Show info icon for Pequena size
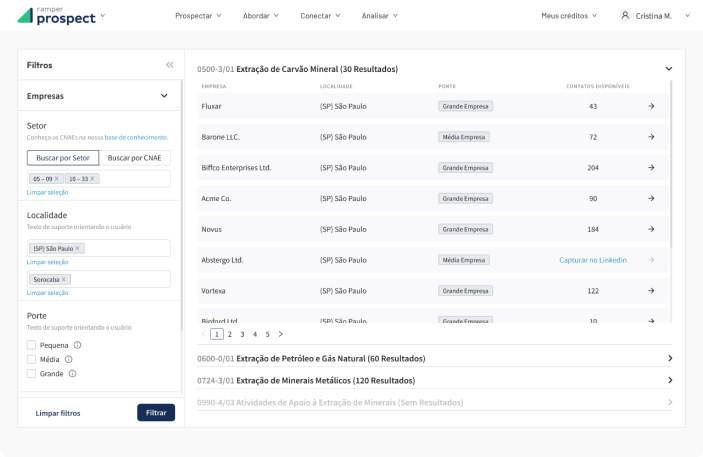This screenshot has height=457, width=703. point(77,345)
